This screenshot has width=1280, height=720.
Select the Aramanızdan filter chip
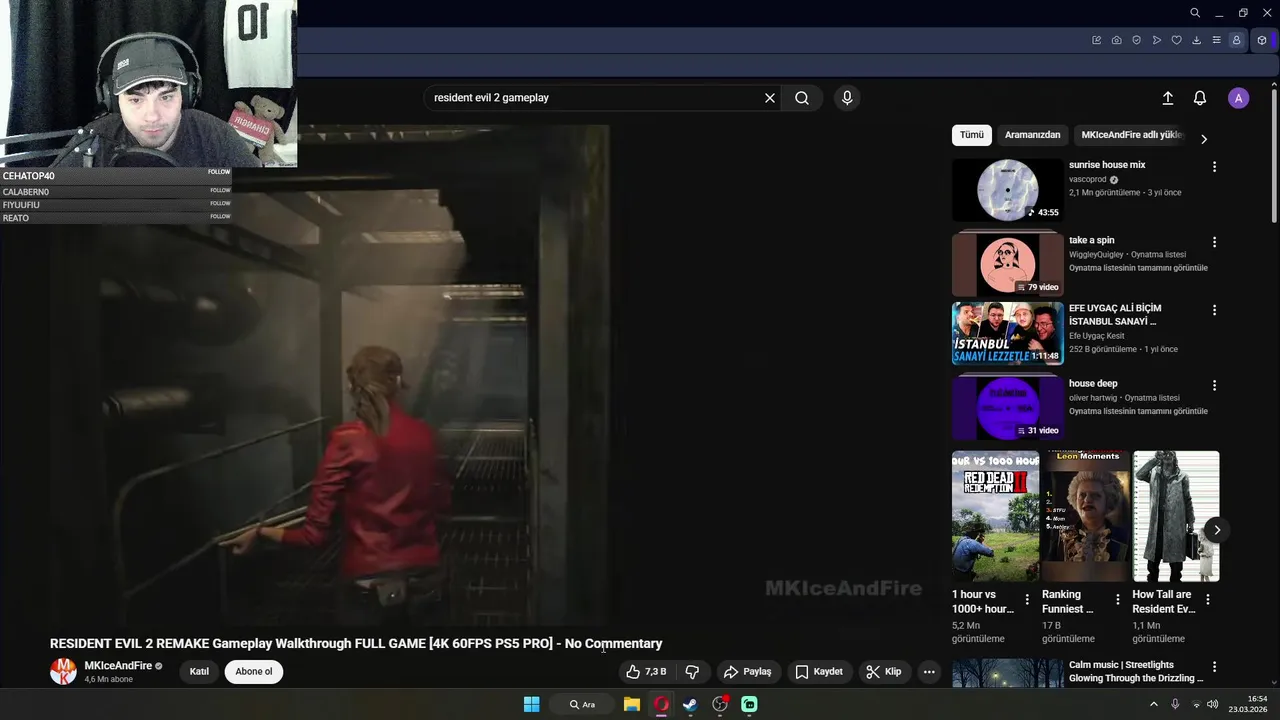click(1032, 135)
